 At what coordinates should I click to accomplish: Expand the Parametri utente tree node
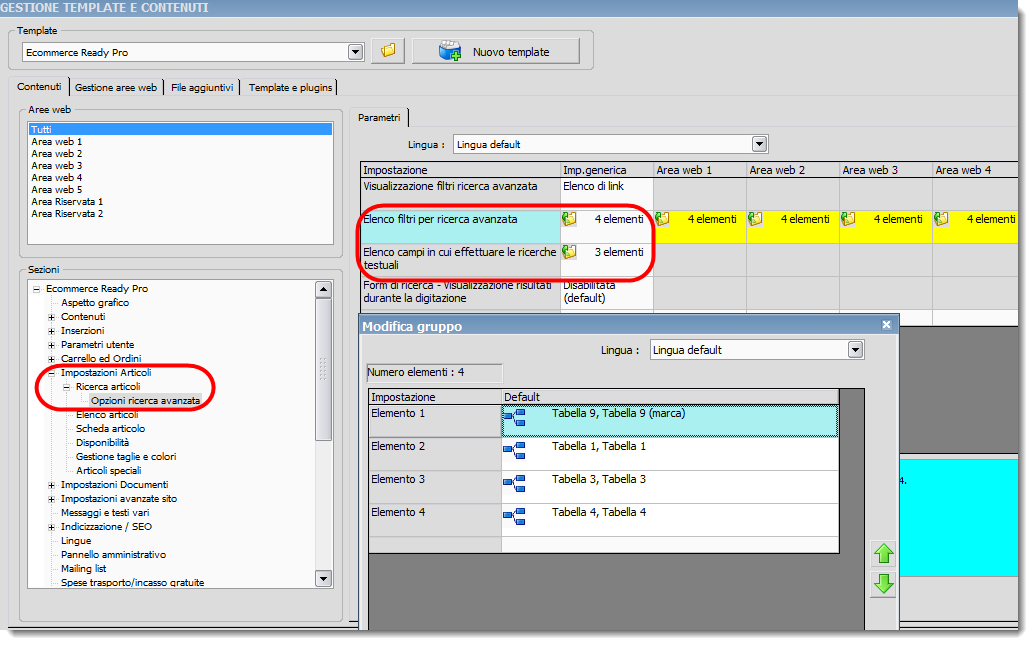point(51,345)
